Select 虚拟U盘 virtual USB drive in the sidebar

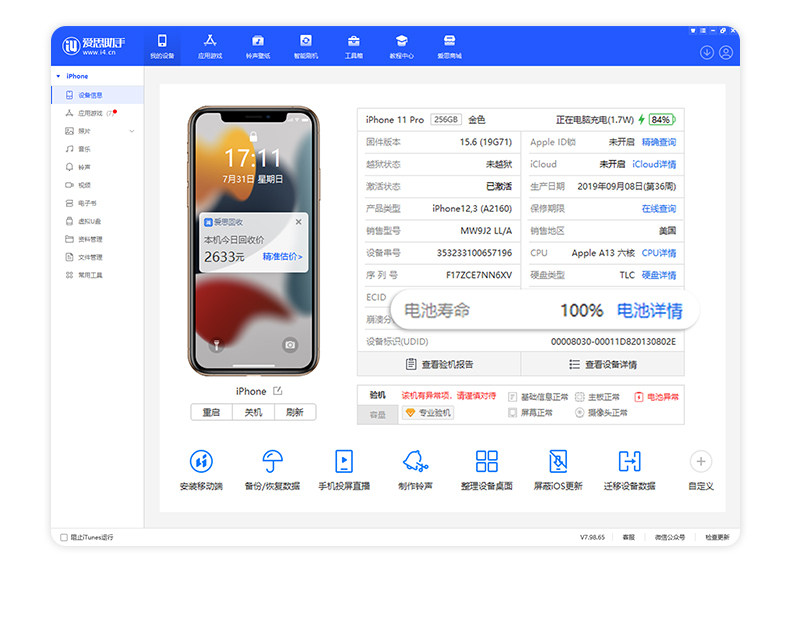coord(97,221)
